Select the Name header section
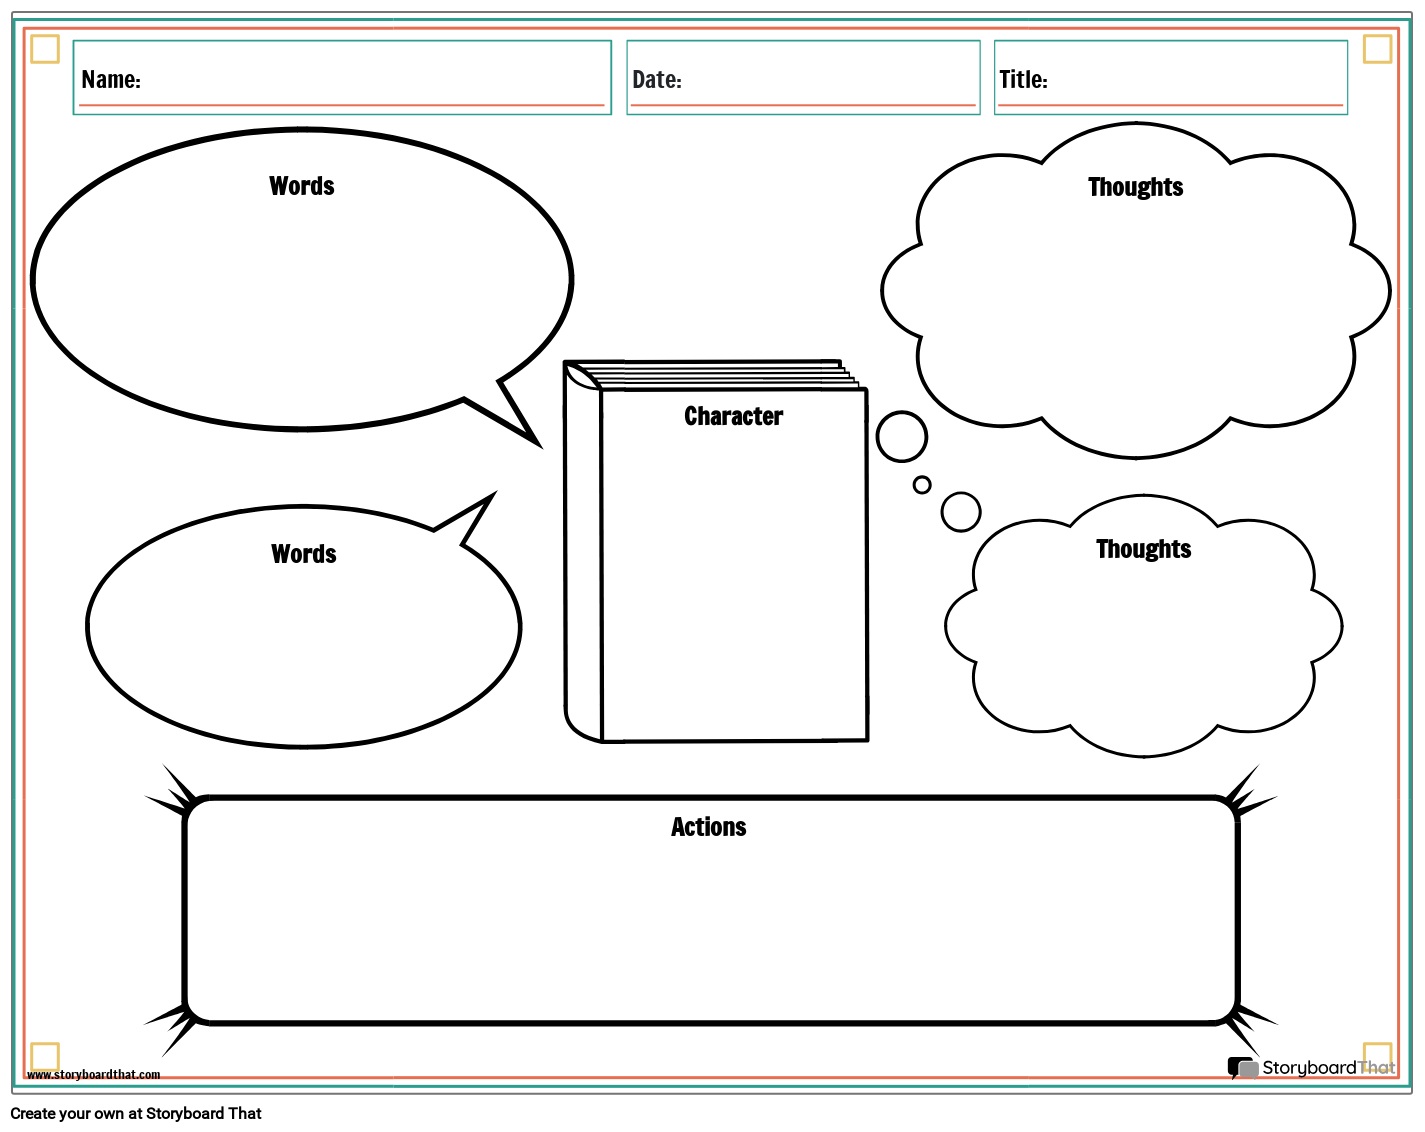 [342, 77]
